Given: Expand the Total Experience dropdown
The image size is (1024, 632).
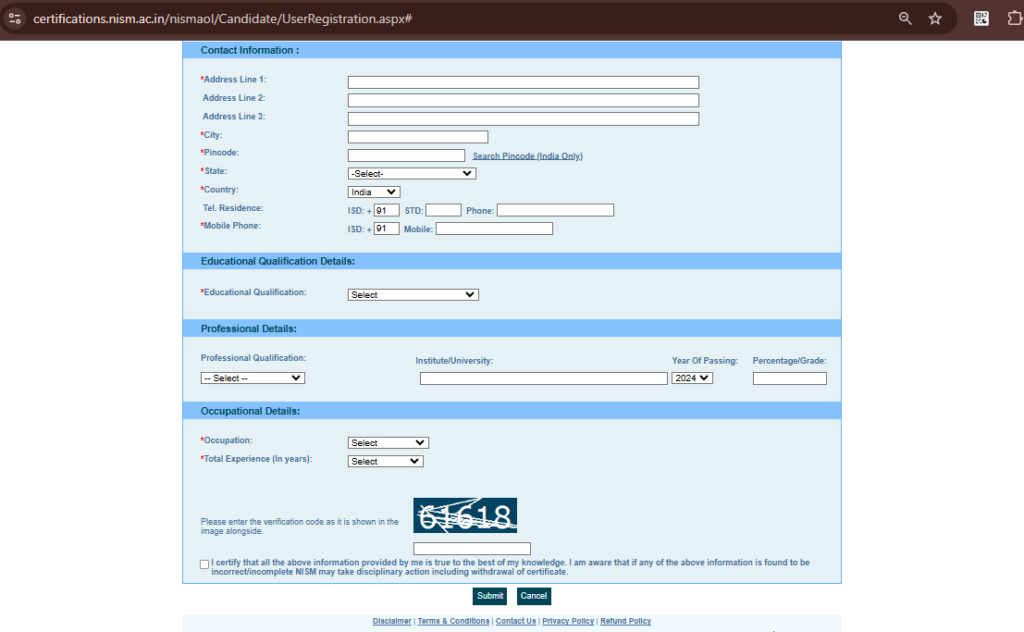Looking at the screenshot, I should point(385,461).
